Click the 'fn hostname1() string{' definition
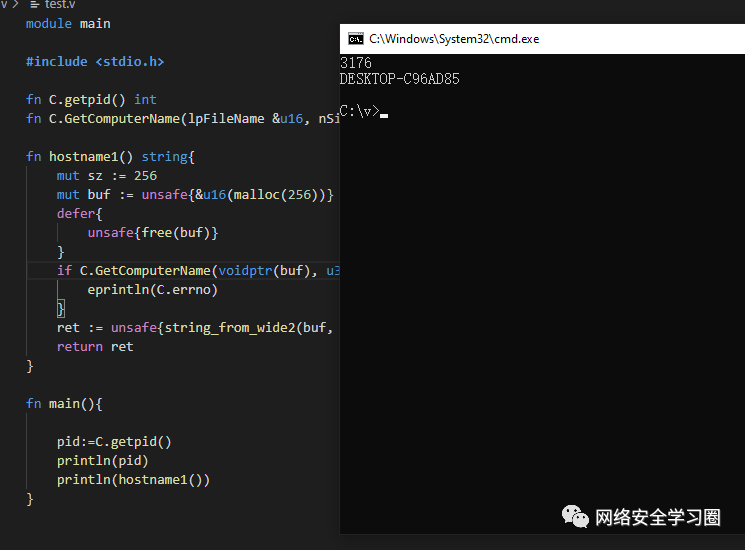 [x=110, y=157]
